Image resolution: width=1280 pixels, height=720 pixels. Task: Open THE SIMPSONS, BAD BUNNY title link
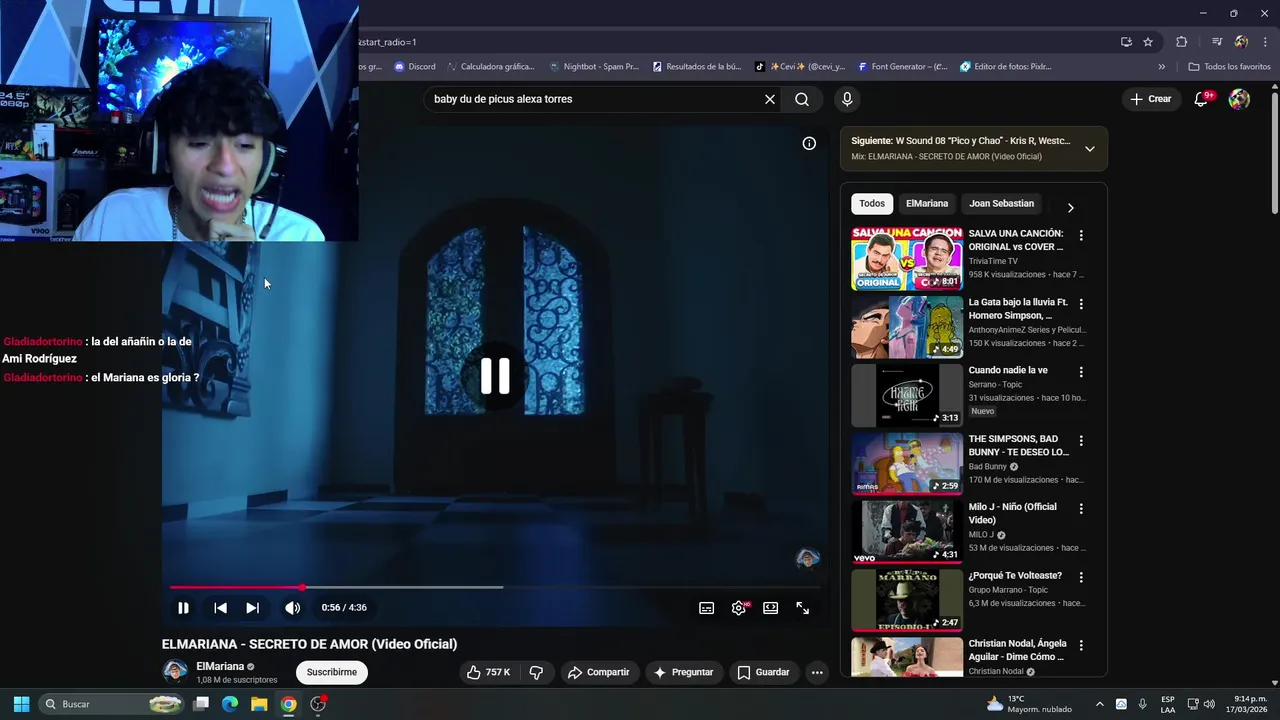(x=1018, y=445)
